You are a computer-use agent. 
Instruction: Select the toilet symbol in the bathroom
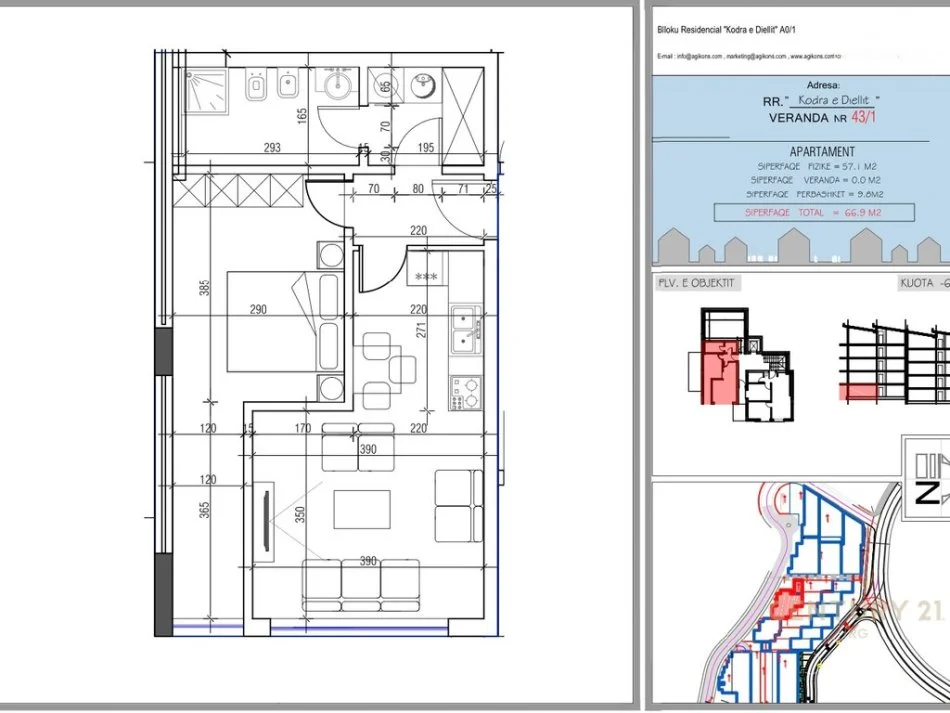tap(254, 89)
